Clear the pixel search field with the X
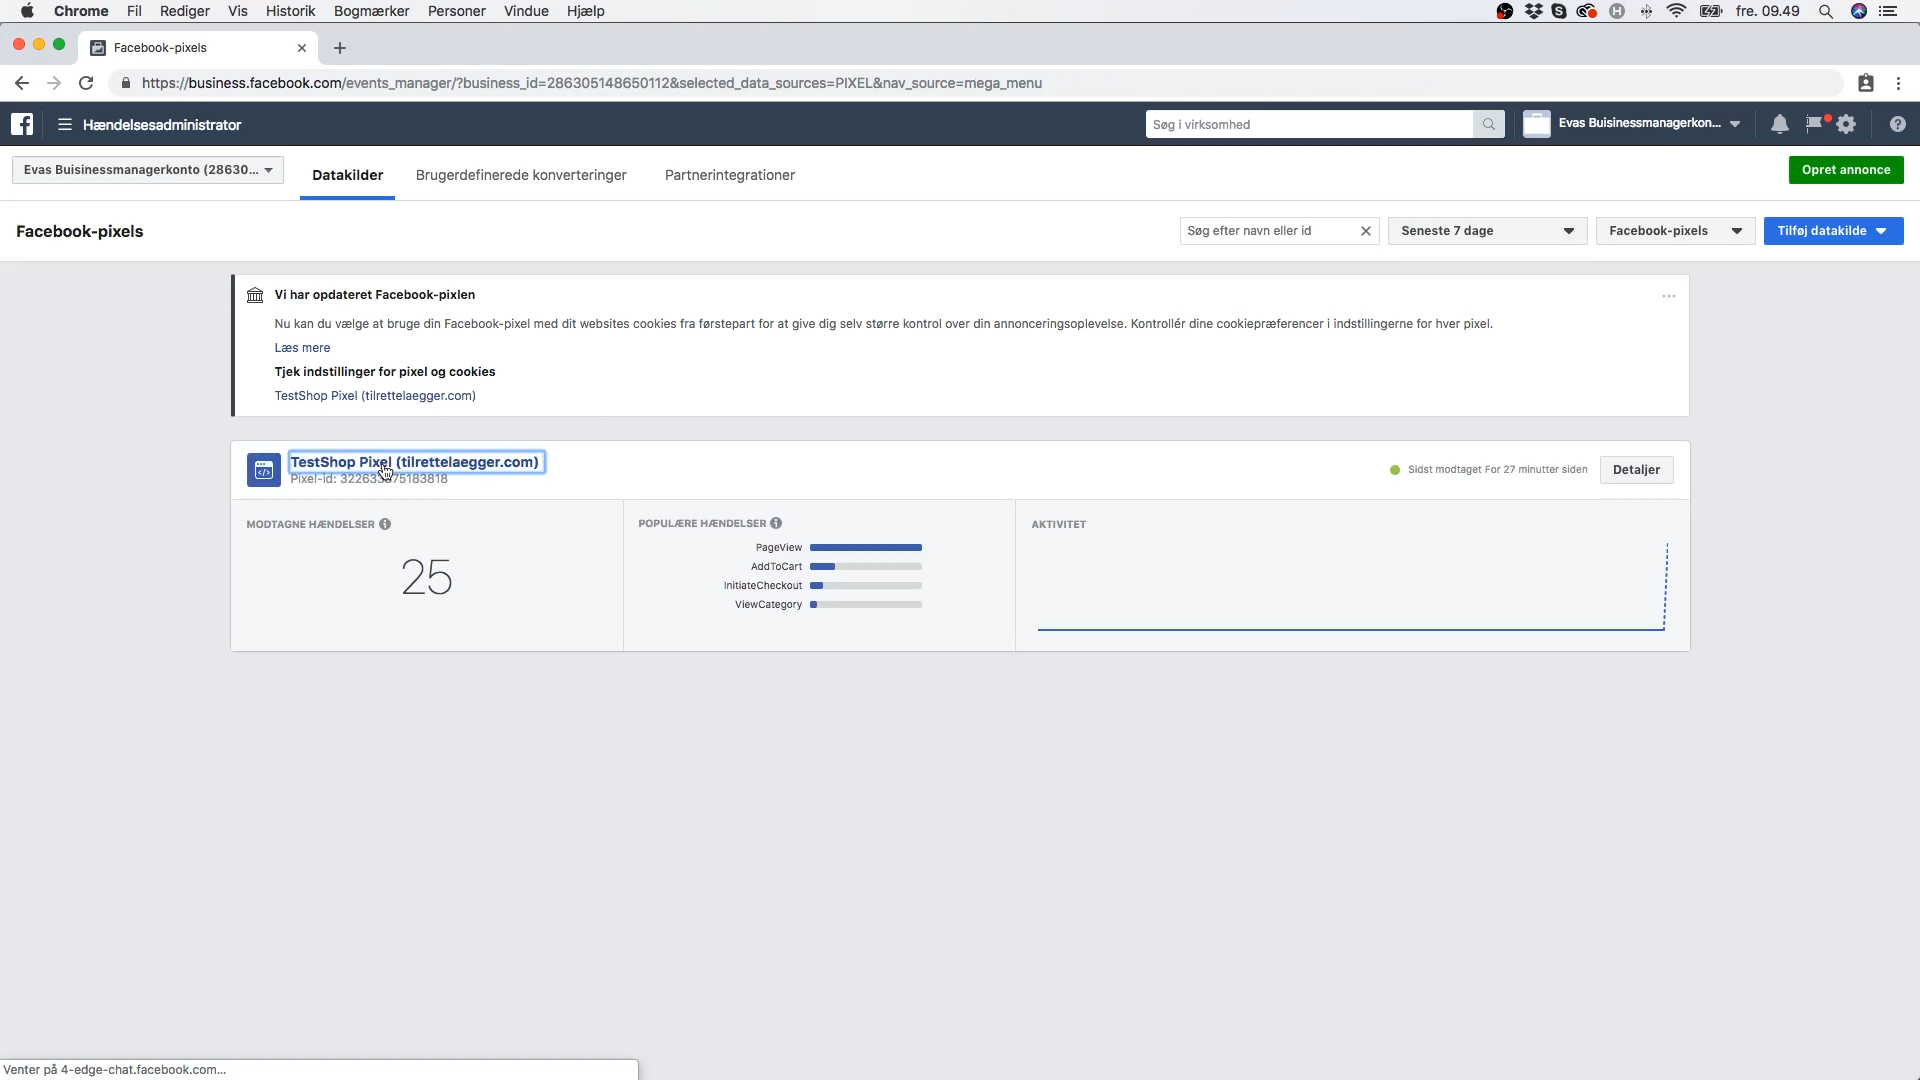The width and height of the screenshot is (1920, 1080). point(1365,231)
